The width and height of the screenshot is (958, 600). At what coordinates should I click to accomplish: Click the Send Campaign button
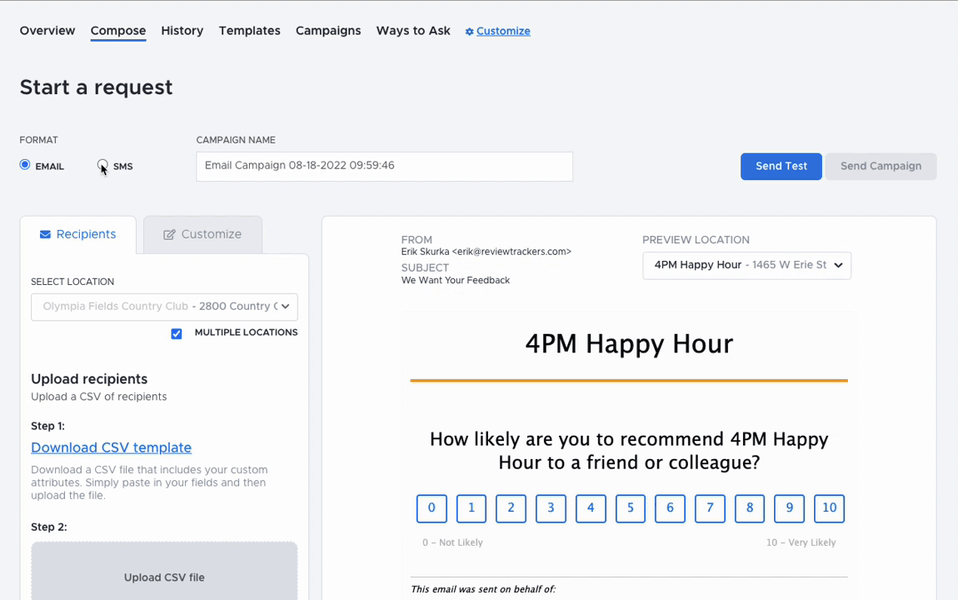coord(880,166)
